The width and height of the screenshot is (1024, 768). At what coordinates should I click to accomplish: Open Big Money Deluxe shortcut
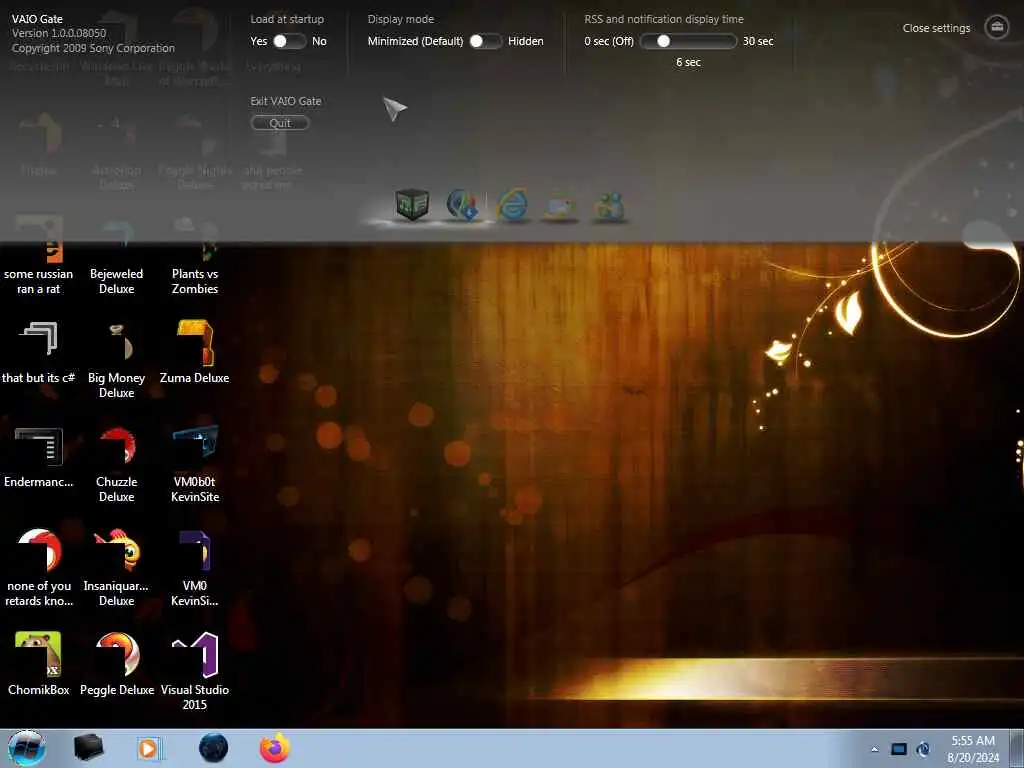click(116, 360)
